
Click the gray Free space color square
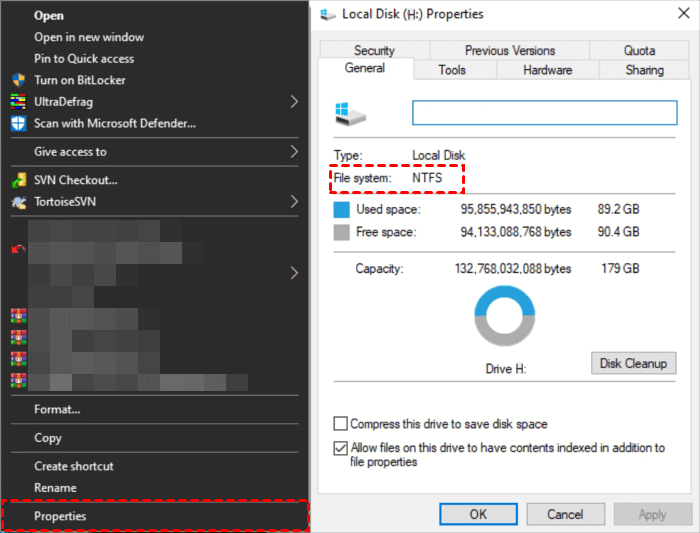coord(342,232)
